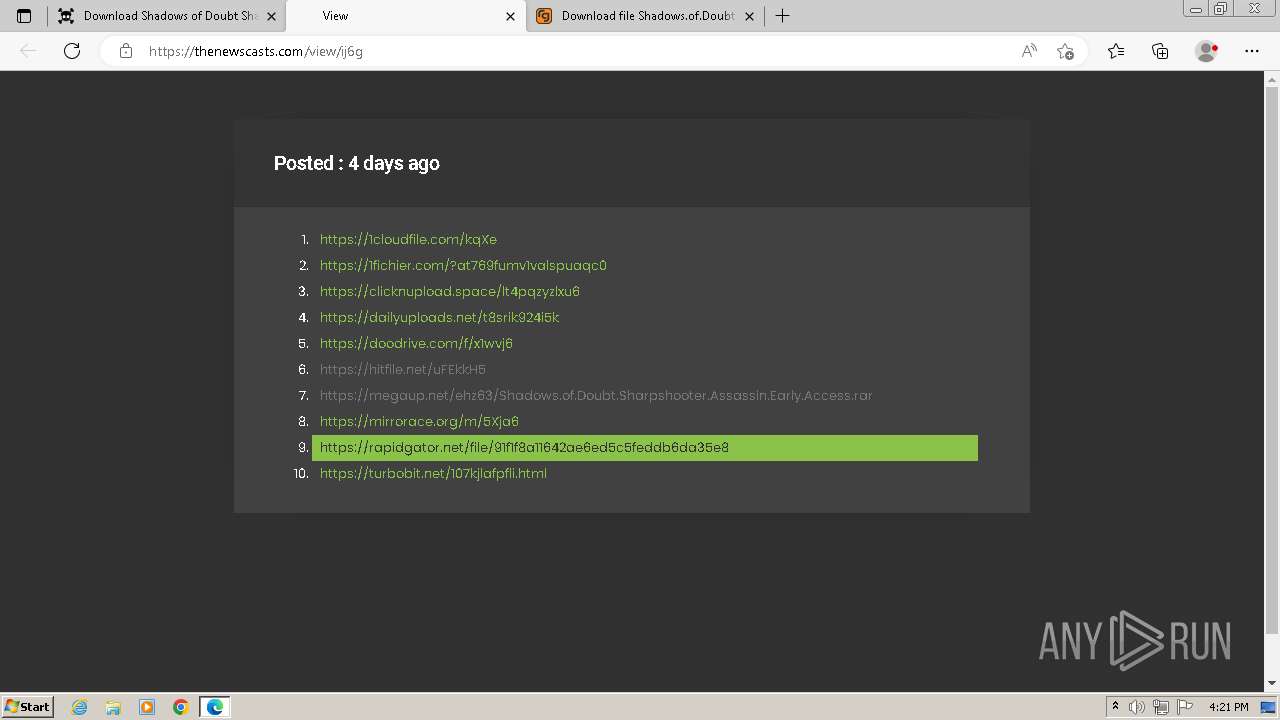Click the show desktop tray icon
The image size is (1280, 720).
coord(1268,707)
